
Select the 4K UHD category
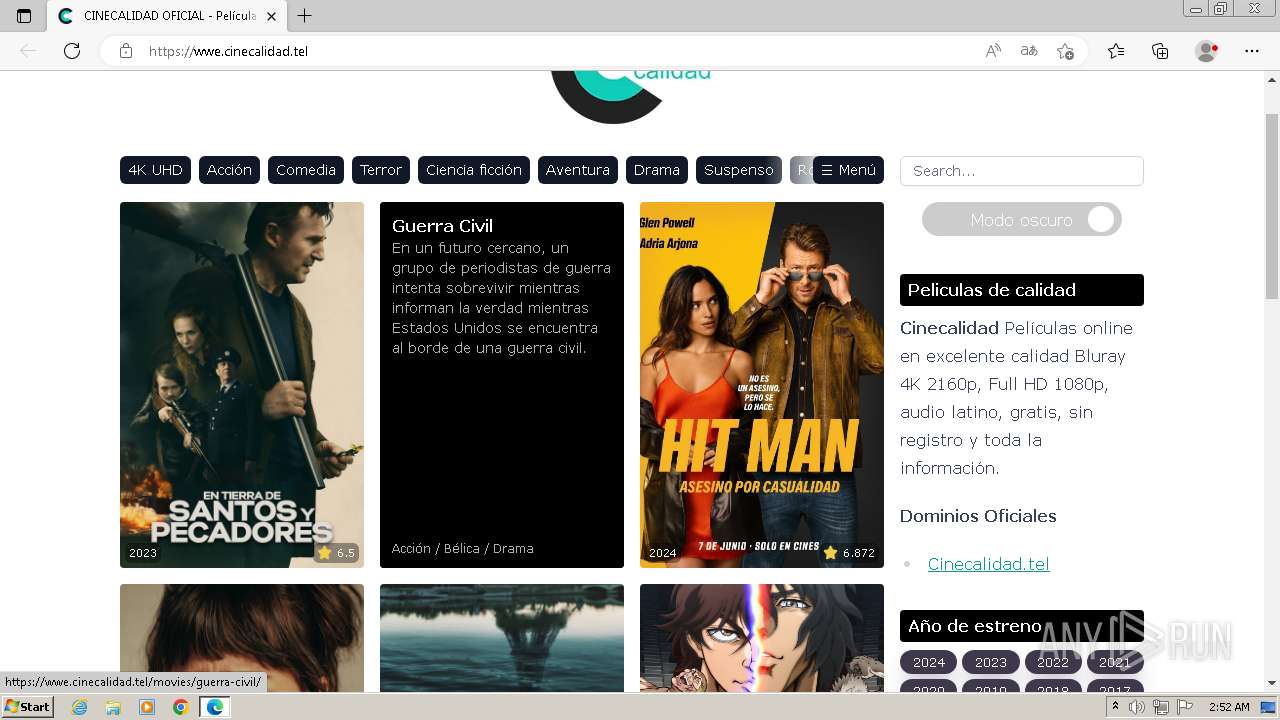155,170
